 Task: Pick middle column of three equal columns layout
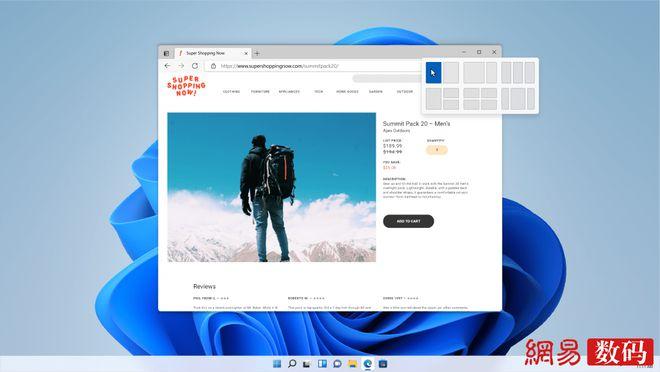point(518,73)
